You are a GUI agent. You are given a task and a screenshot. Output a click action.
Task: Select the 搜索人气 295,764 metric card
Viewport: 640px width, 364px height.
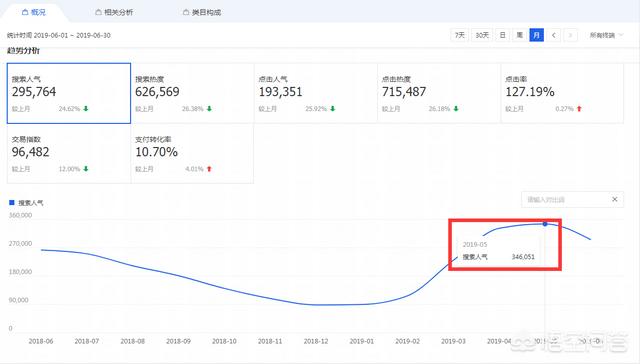coord(69,93)
